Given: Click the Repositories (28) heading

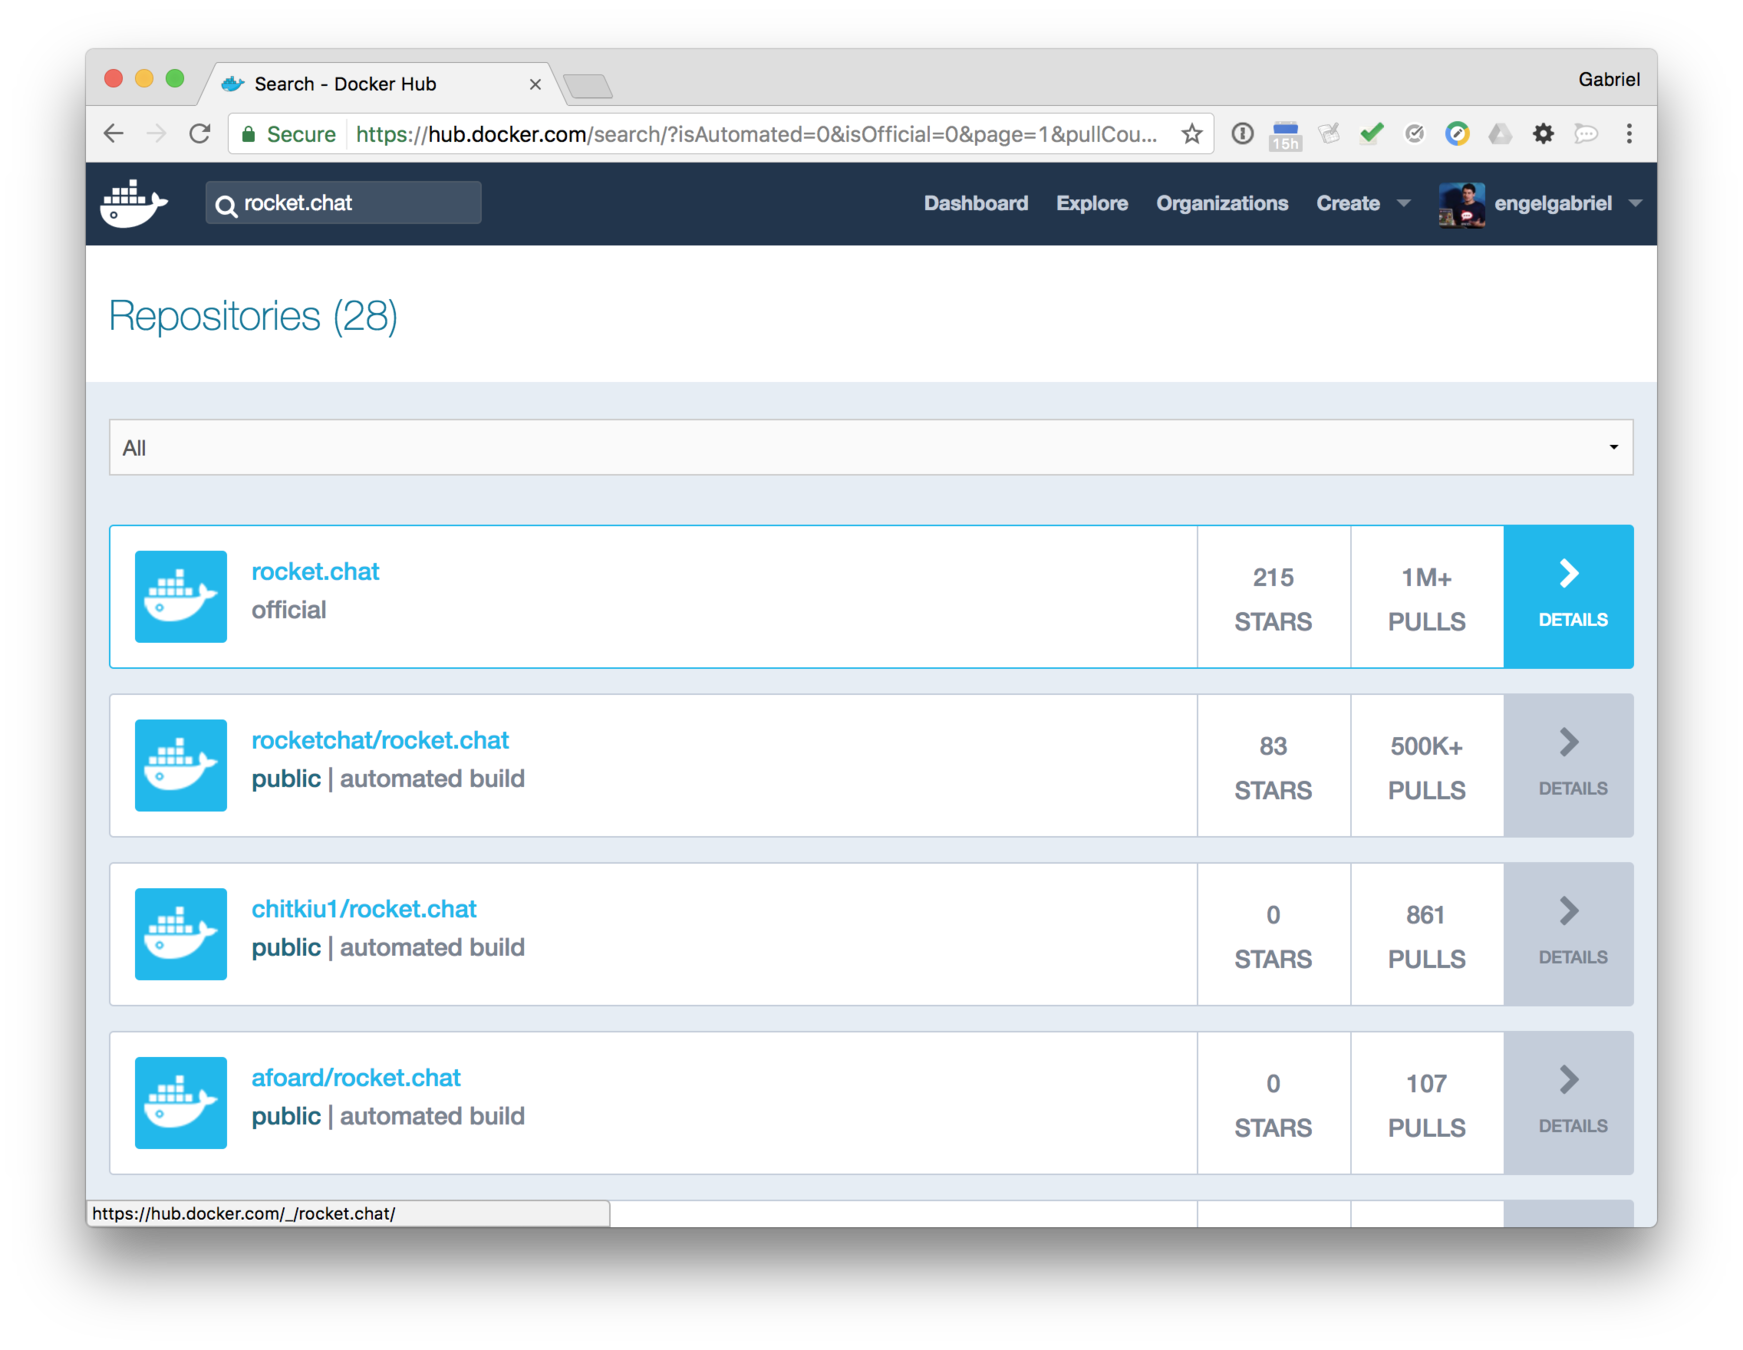Looking at the screenshot, I should tap(253, 316).
